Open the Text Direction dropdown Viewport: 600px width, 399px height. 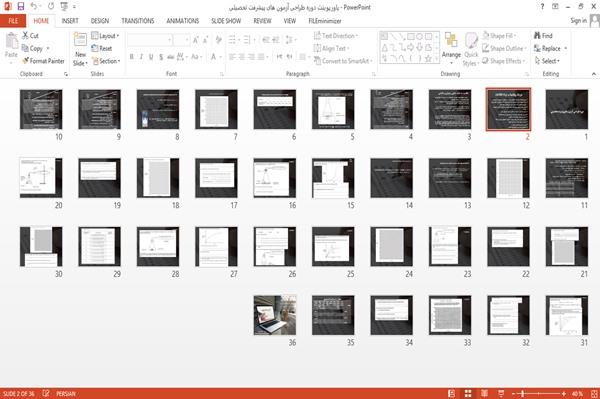pos(336,36)
